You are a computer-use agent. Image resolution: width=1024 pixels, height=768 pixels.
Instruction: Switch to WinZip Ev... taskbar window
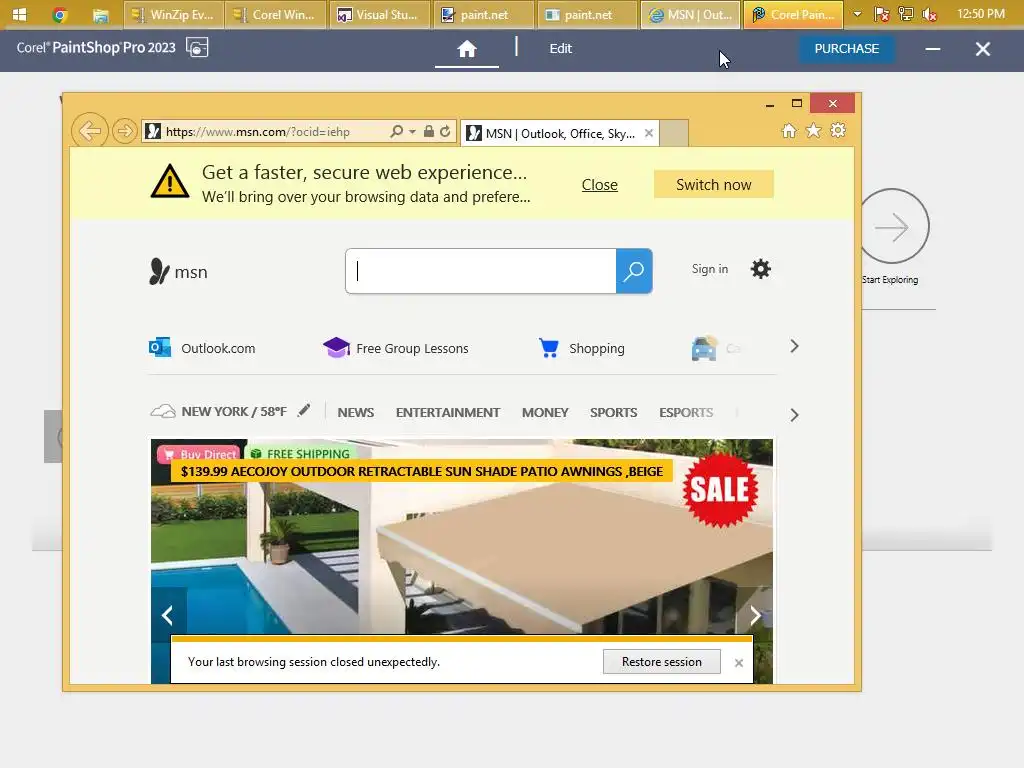point(173,14)
